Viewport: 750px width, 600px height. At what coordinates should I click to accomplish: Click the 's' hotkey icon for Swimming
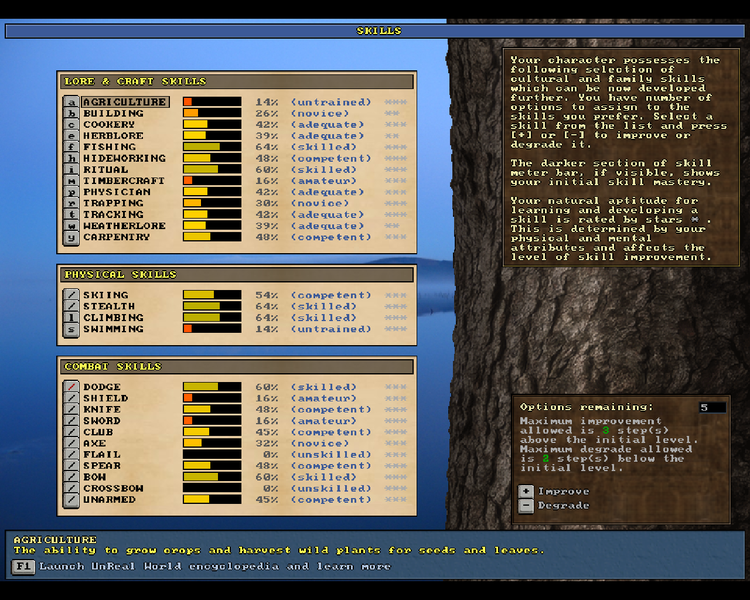click(x=71, y=329)
